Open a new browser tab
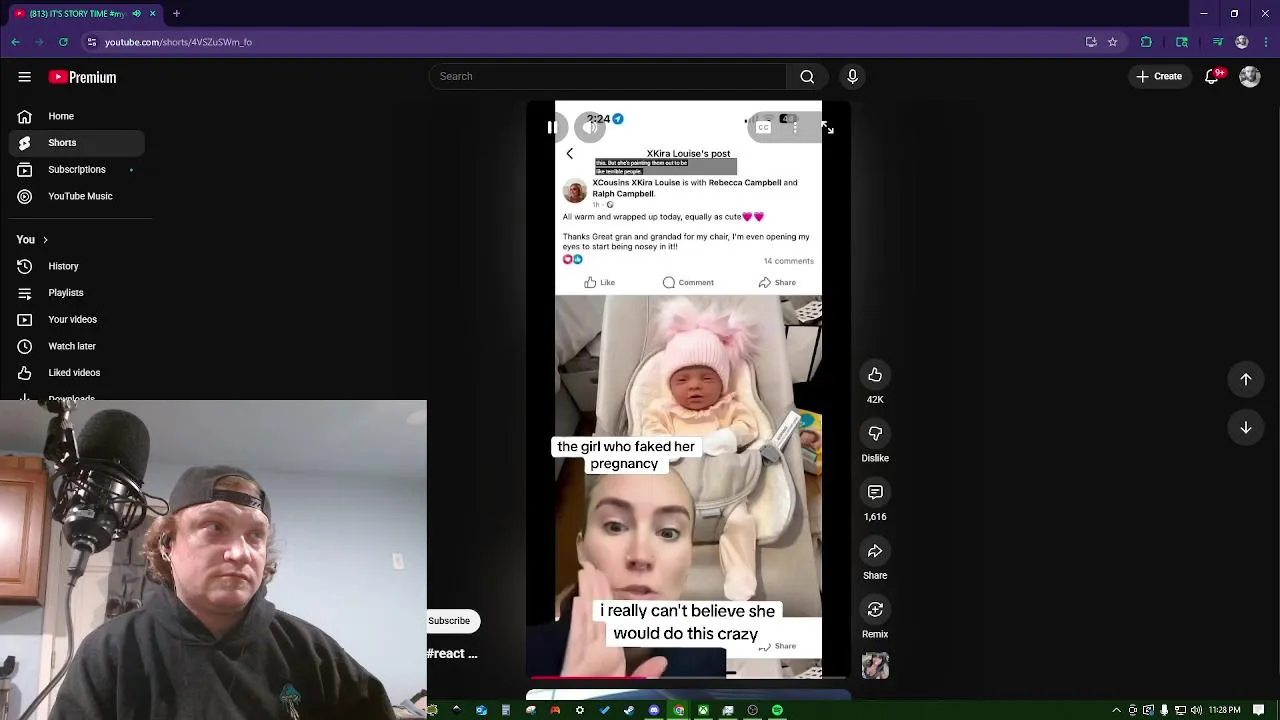This screenshot has width=1280, height=720. tap(176, 14)
